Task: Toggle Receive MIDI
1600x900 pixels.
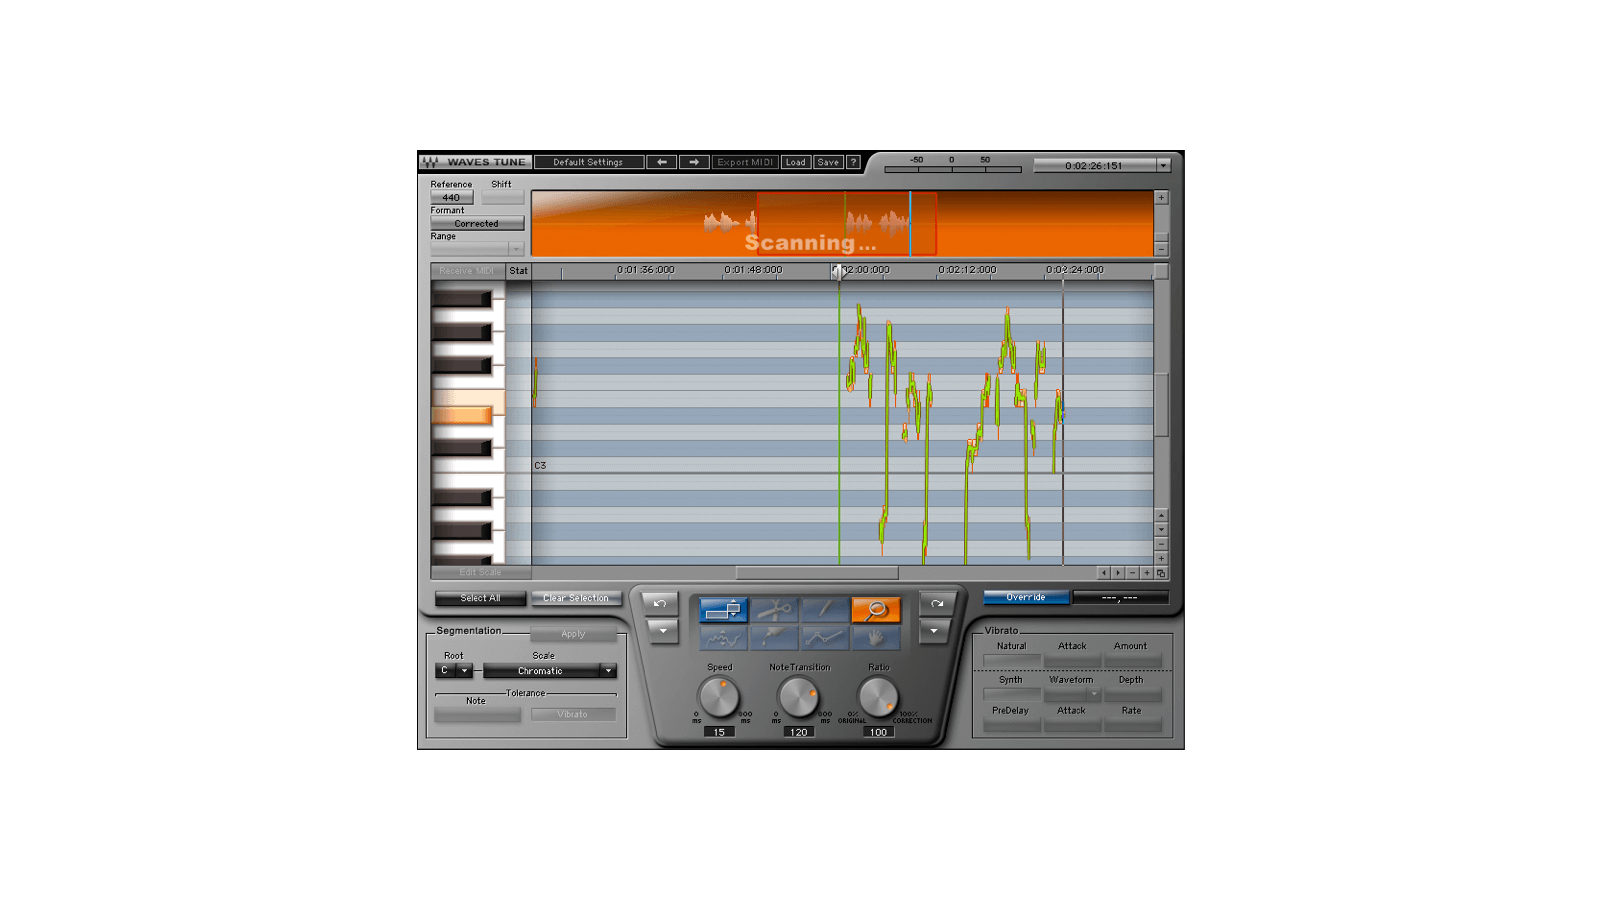Action: click(467, 271)
